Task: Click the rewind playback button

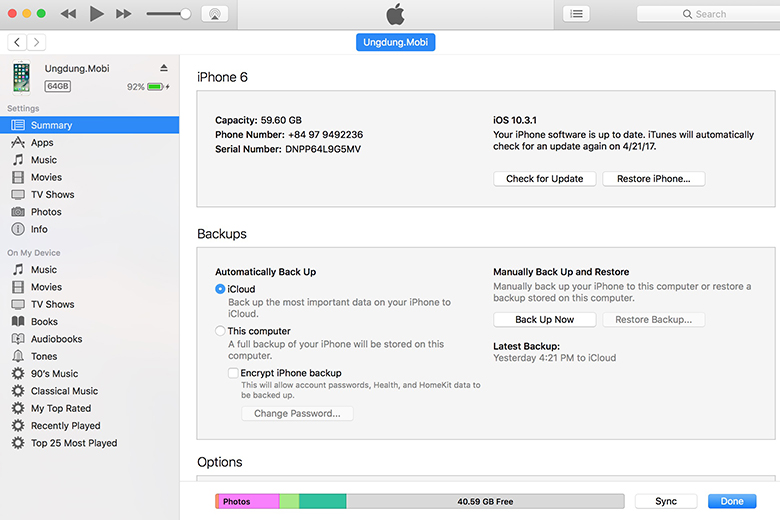Action: [68, 14]
